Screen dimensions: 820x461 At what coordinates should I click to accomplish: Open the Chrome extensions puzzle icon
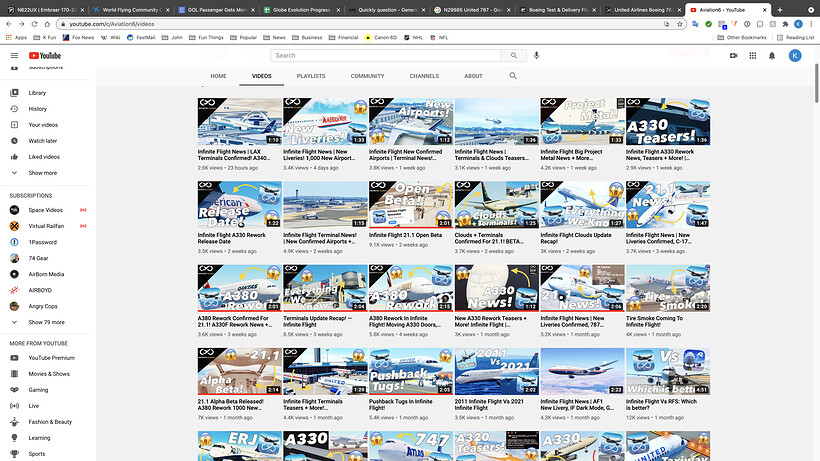[785, 24]
